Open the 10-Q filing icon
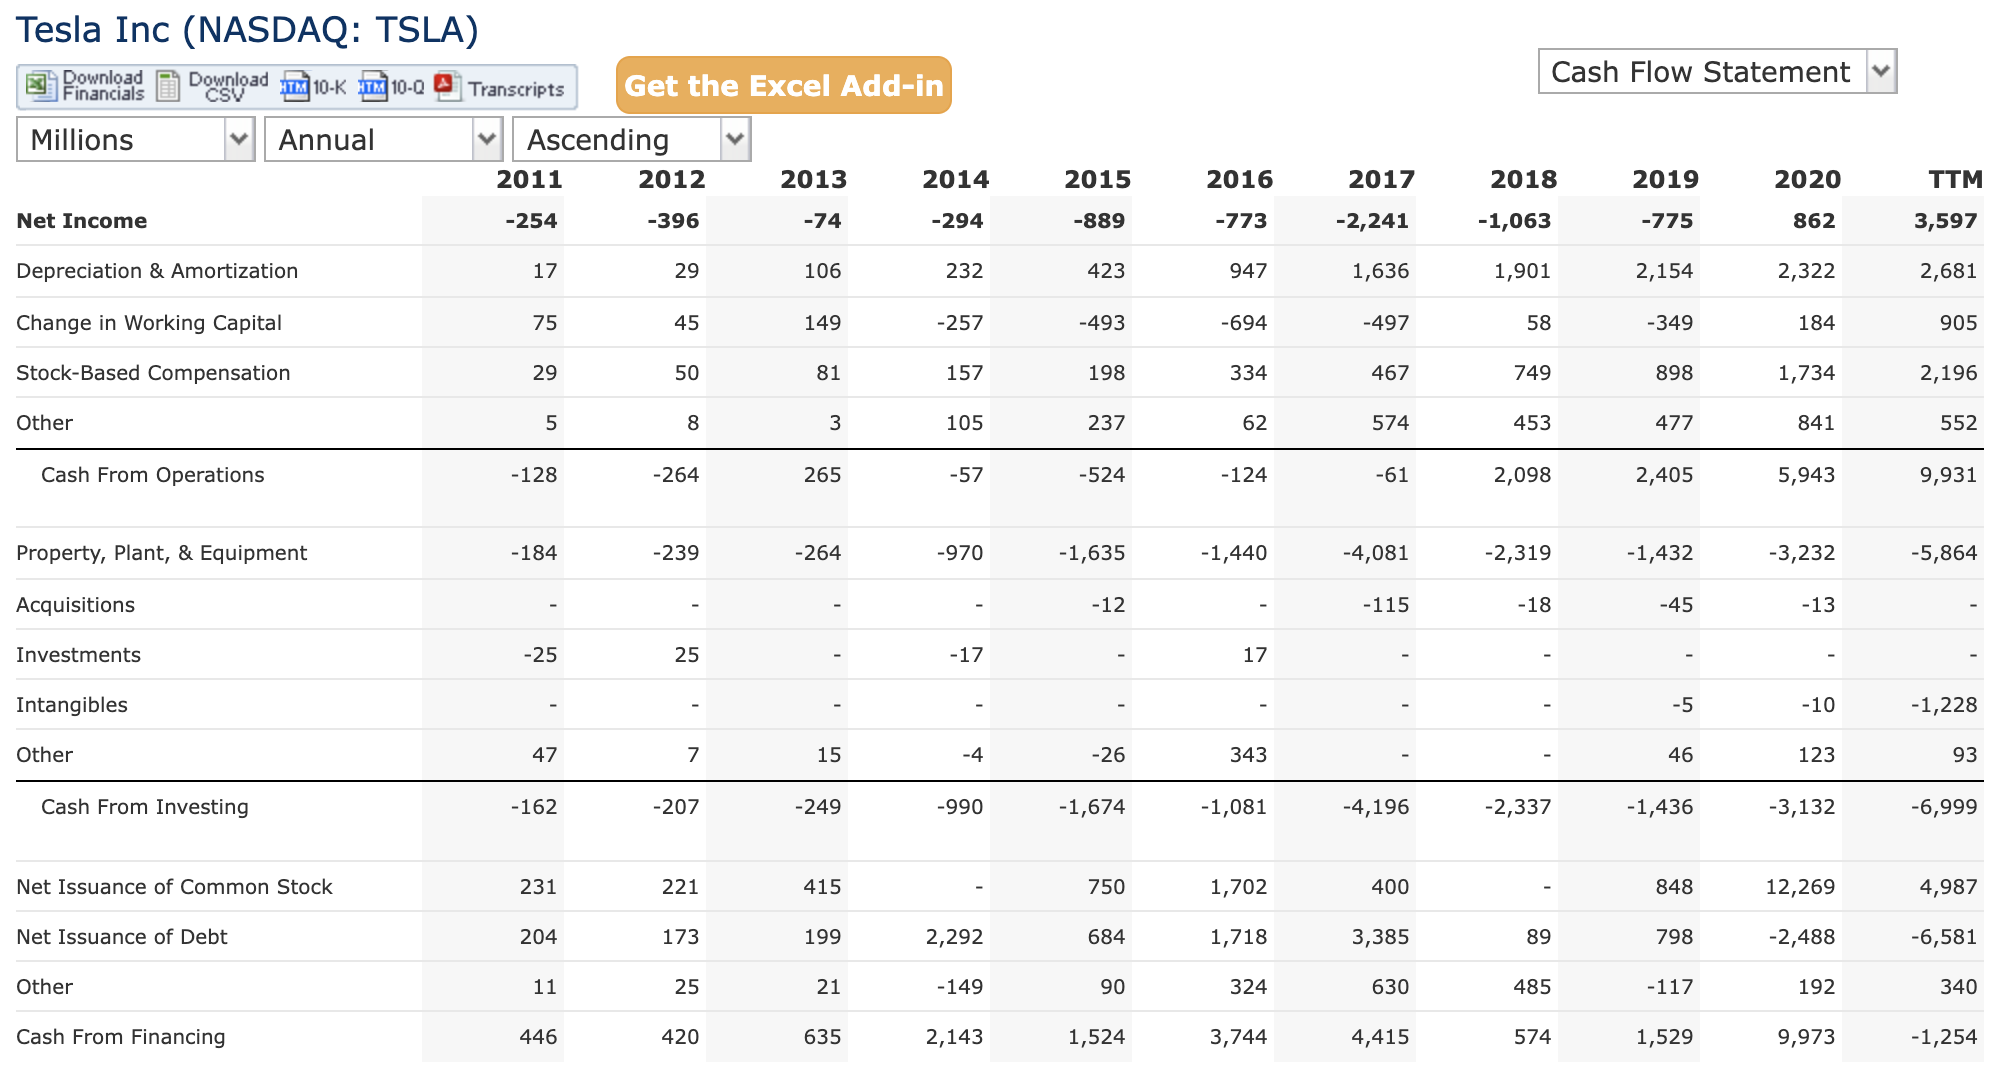The height and width of the screenshot is (1080, 2004). pyautogui.click(x=373, y=87)
